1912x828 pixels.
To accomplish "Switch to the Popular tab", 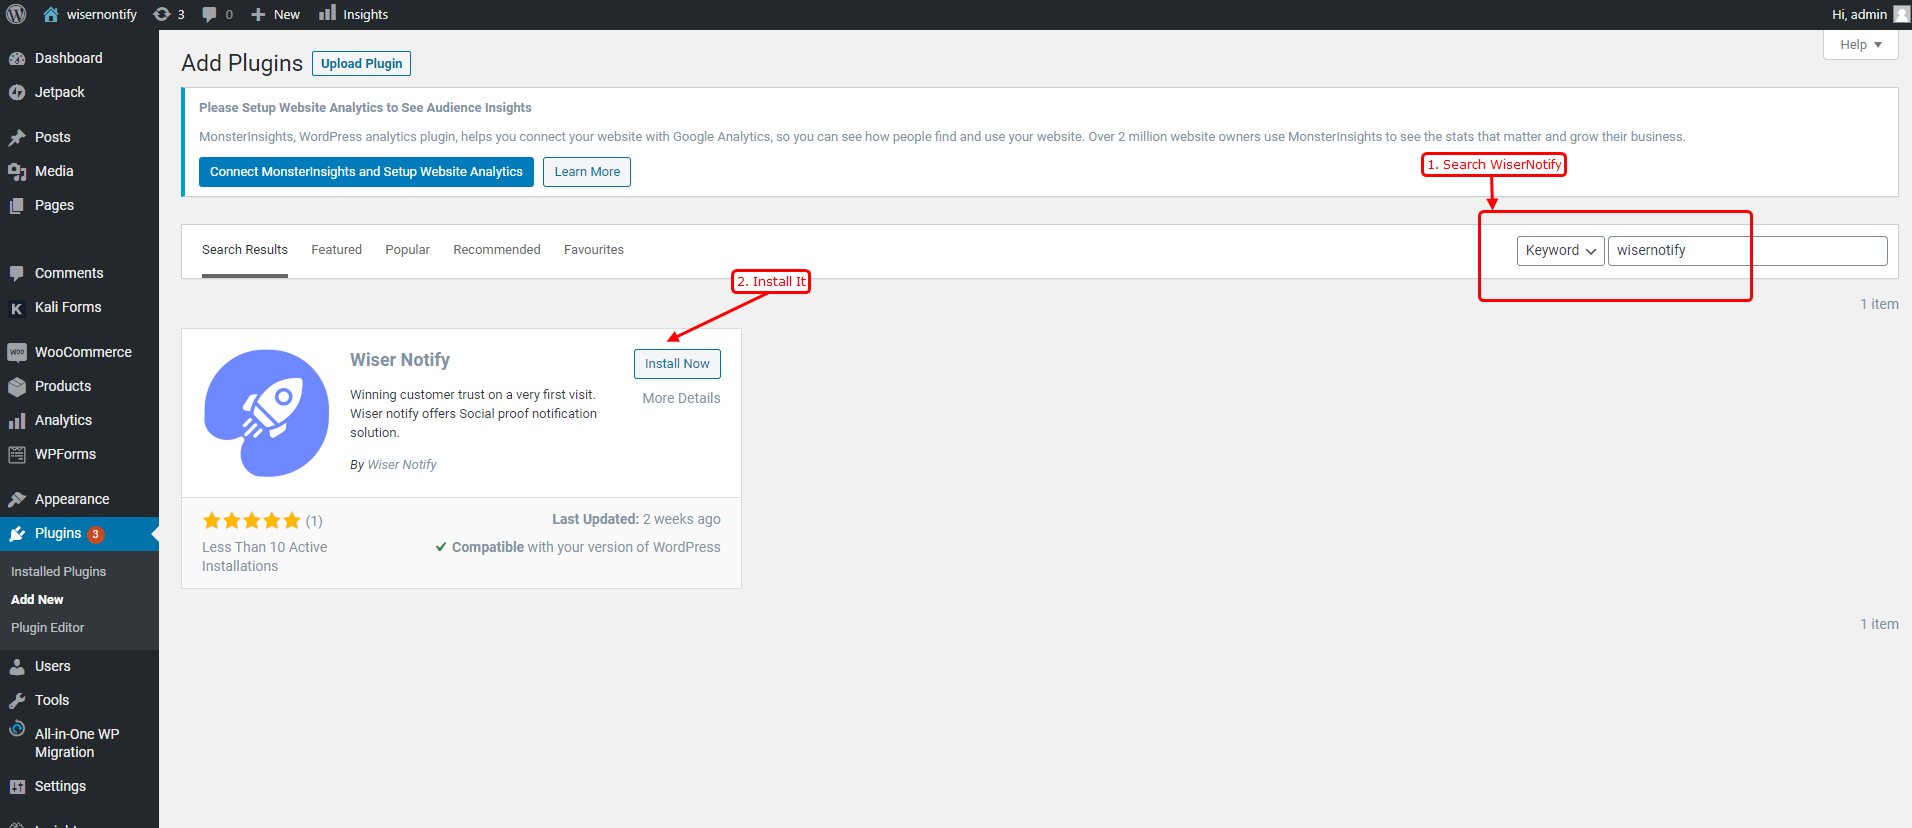I will tap(407, 250).
